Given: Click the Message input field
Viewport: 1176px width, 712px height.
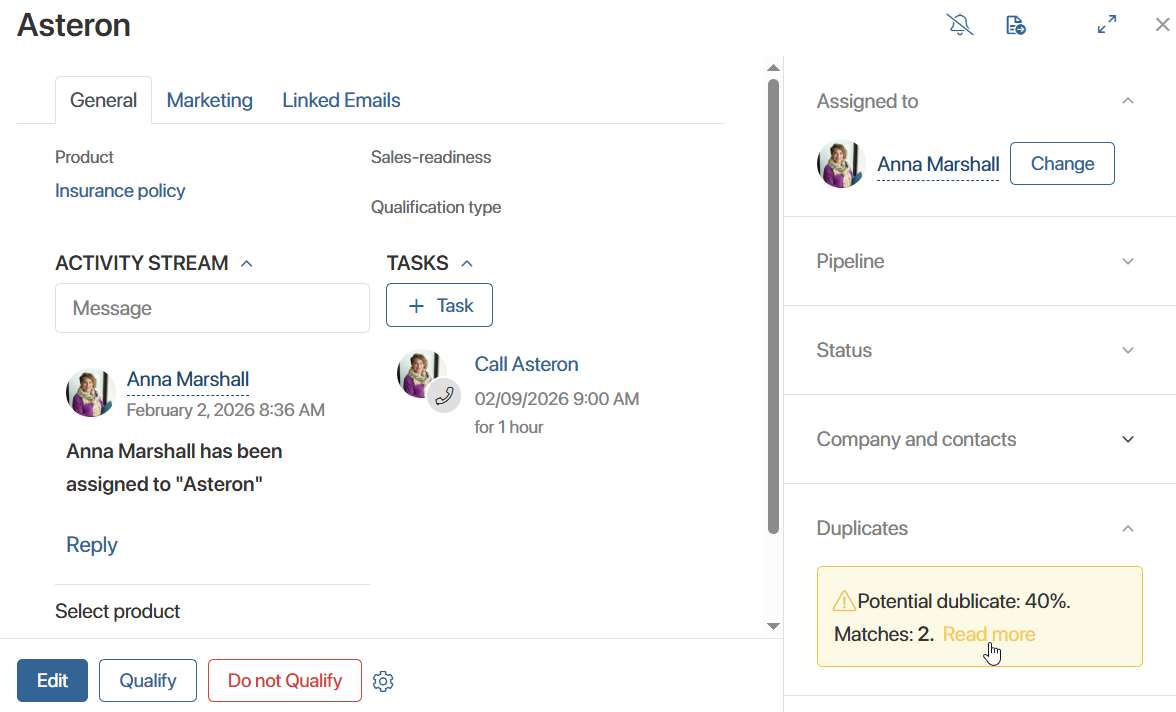Looking at the screenshot, I should coord(212,308).
